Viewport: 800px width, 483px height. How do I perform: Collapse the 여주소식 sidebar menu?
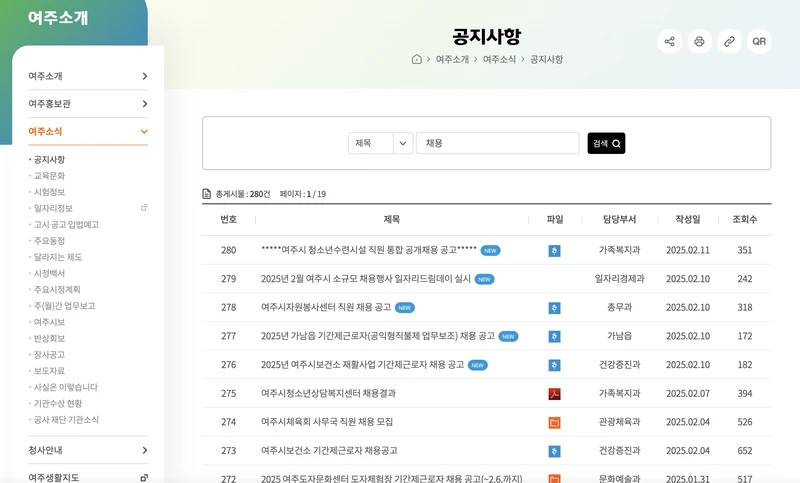point(88,131)
